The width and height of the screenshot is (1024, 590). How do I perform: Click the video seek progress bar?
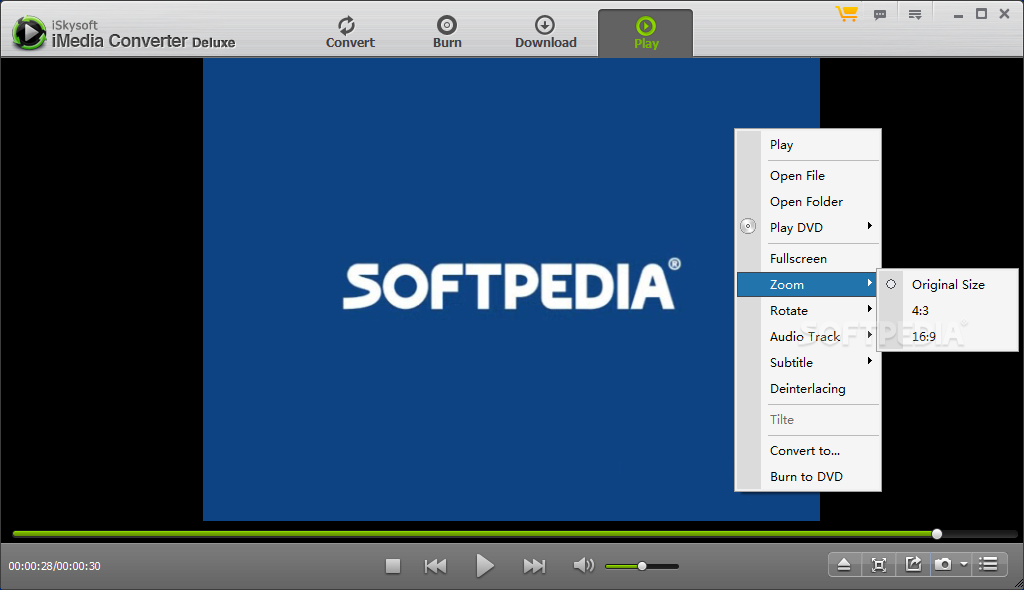(x=515, y=534)
